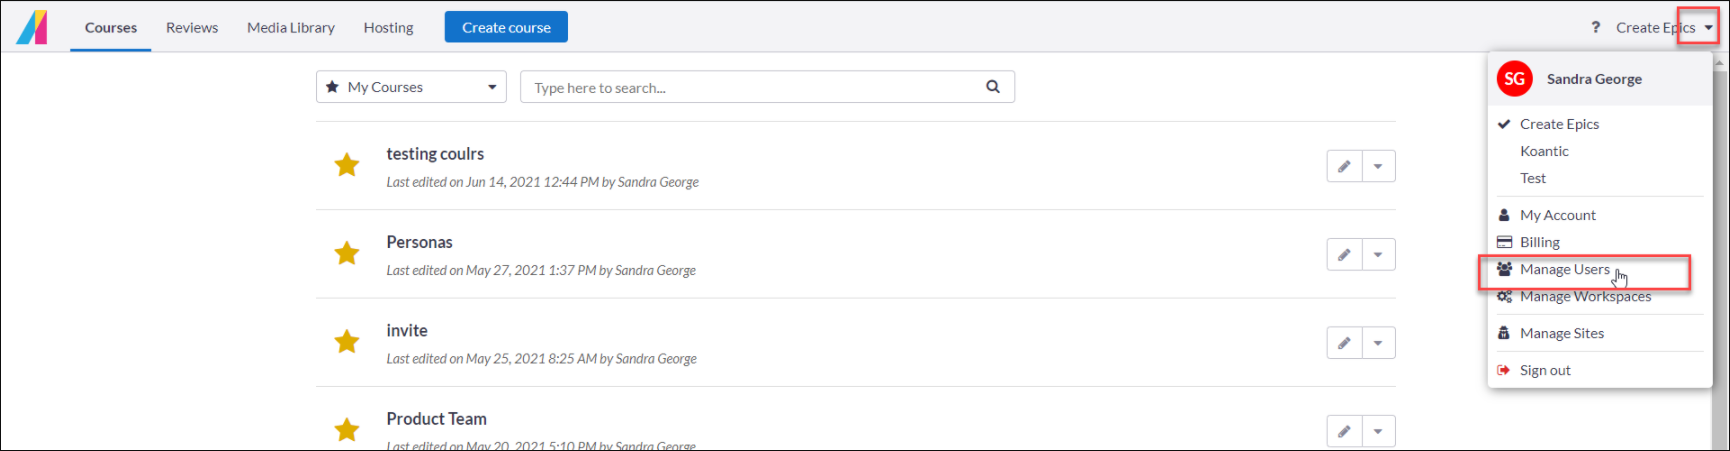Click the SG user avatar
The image size is (1730, 451).
pos(1514,79)
